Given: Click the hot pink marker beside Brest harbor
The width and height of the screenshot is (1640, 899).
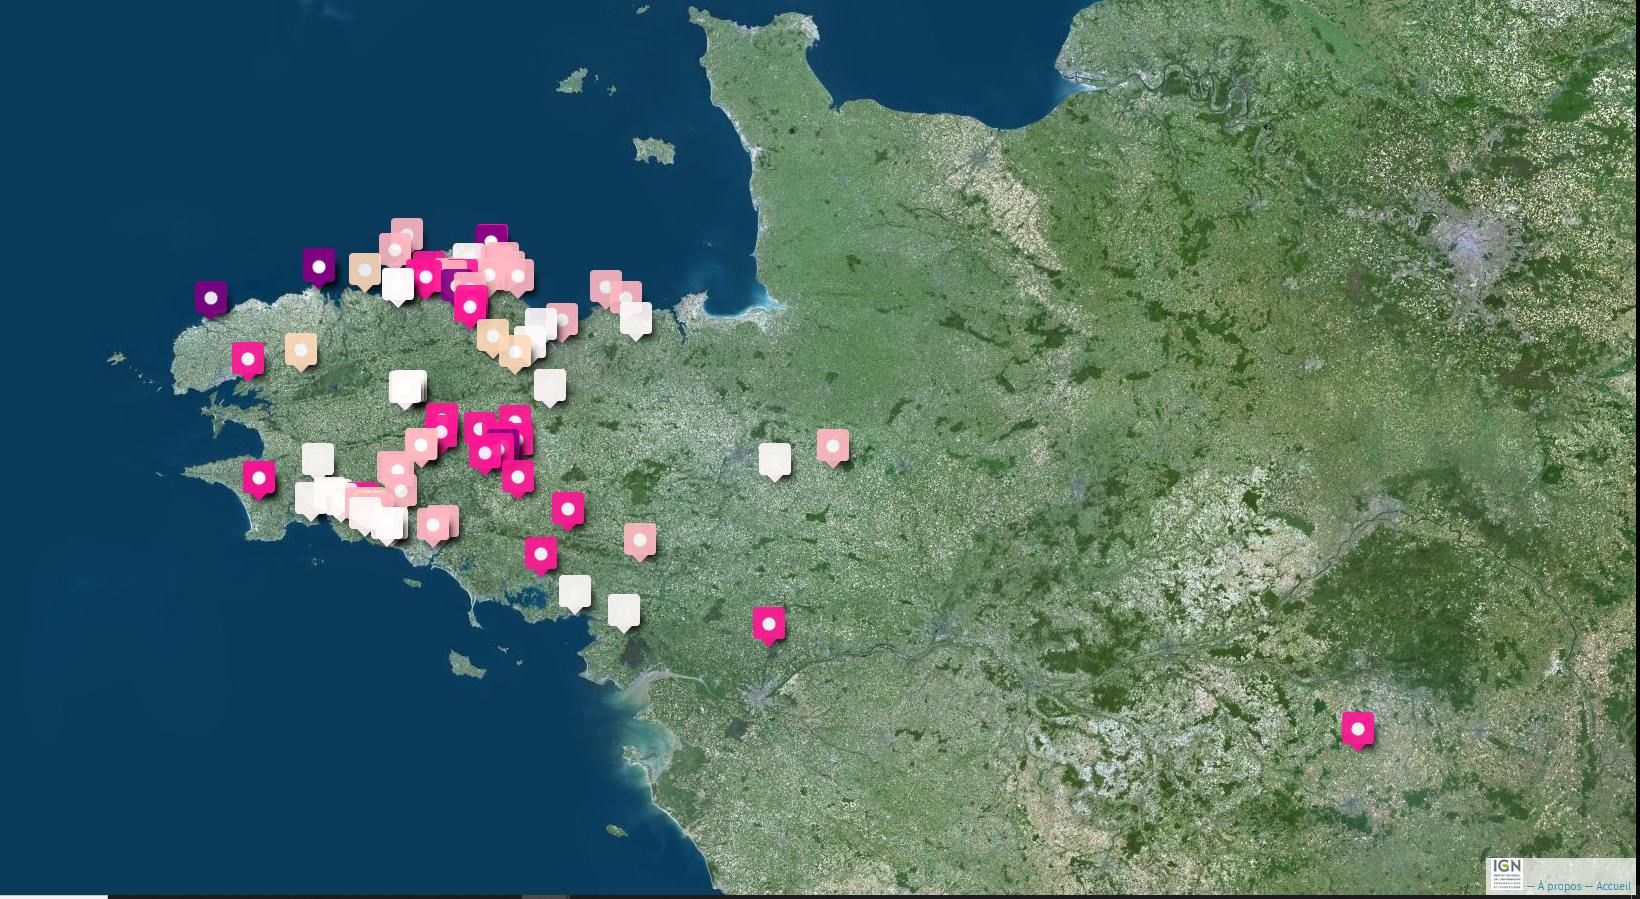Looking at the screenshot, I should [248, 359].
